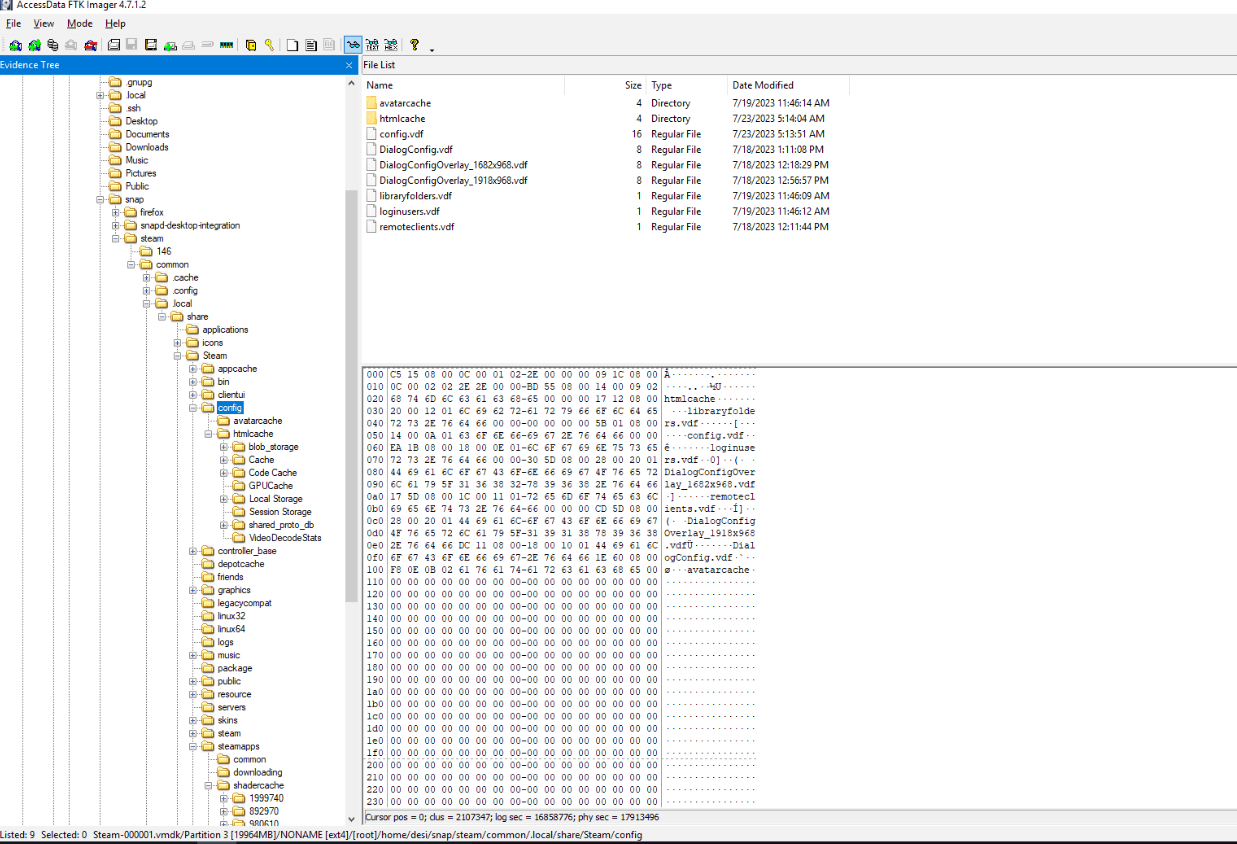Viewport: 1237px width, 844px height.
Task: Click the Capture Memory chip icon
Action: [x=226, y=45]
